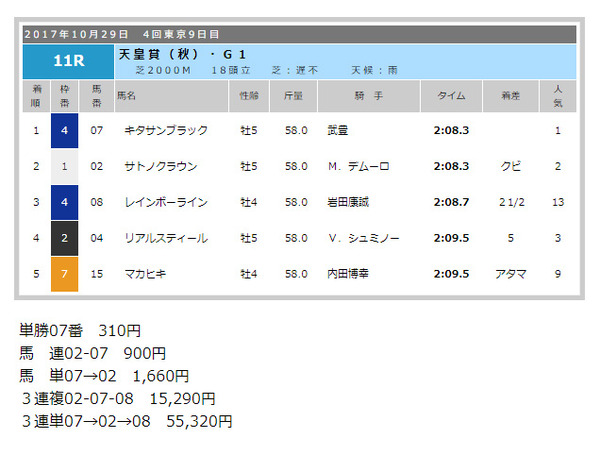Click horse name レインボーライン
Screen dimensions: 600x455
[166, 202]
